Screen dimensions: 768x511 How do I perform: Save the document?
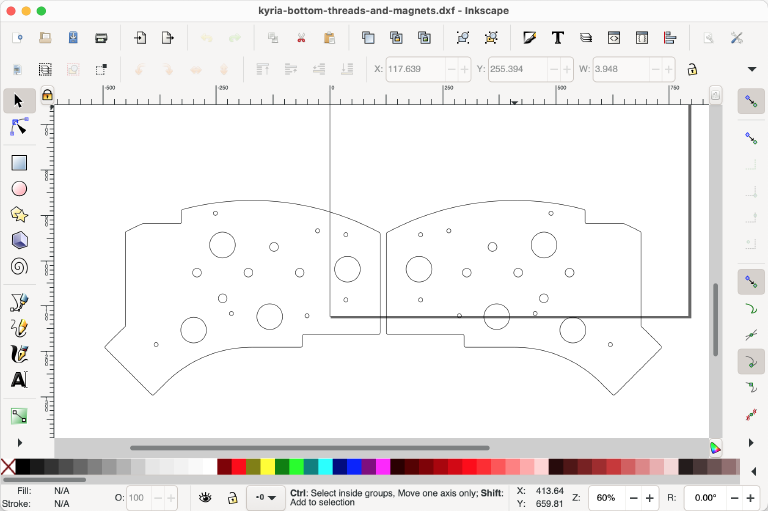point(73,38)
